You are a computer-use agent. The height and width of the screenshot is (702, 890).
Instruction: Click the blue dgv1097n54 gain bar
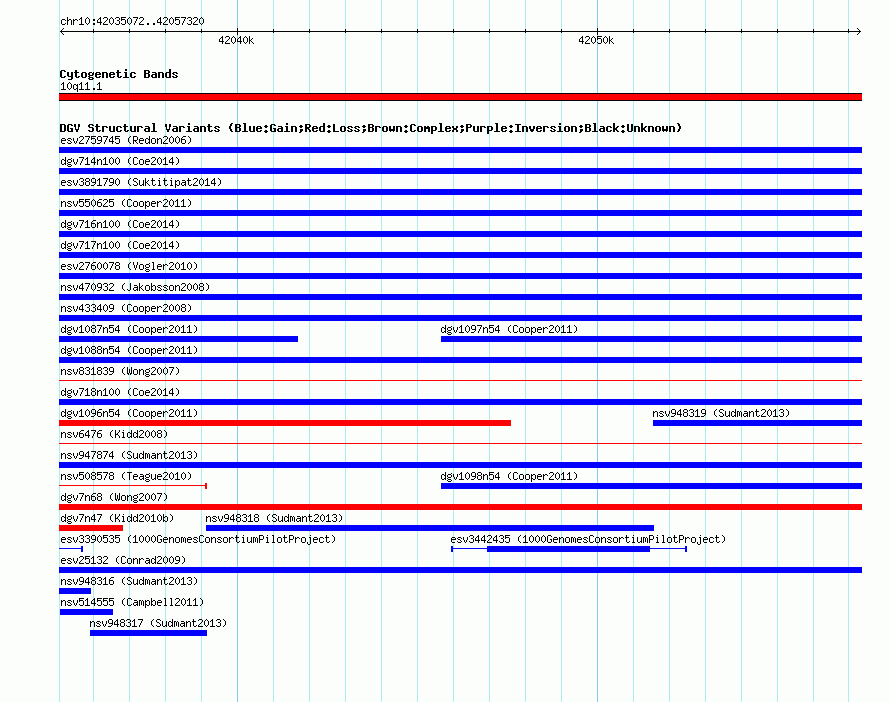[x=652, y=339]
